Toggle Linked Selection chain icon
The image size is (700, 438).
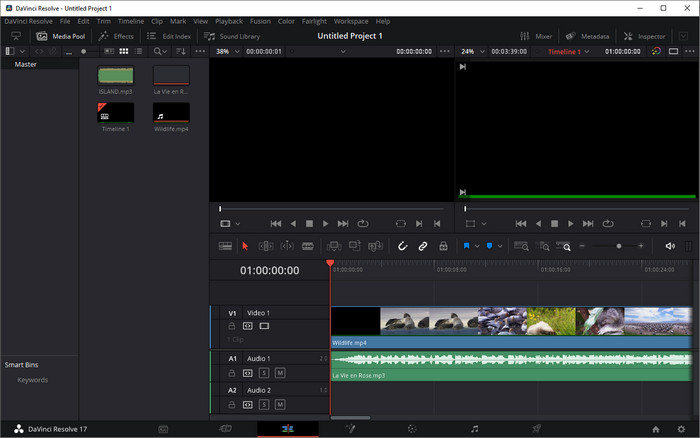click(x=423, y=246)
